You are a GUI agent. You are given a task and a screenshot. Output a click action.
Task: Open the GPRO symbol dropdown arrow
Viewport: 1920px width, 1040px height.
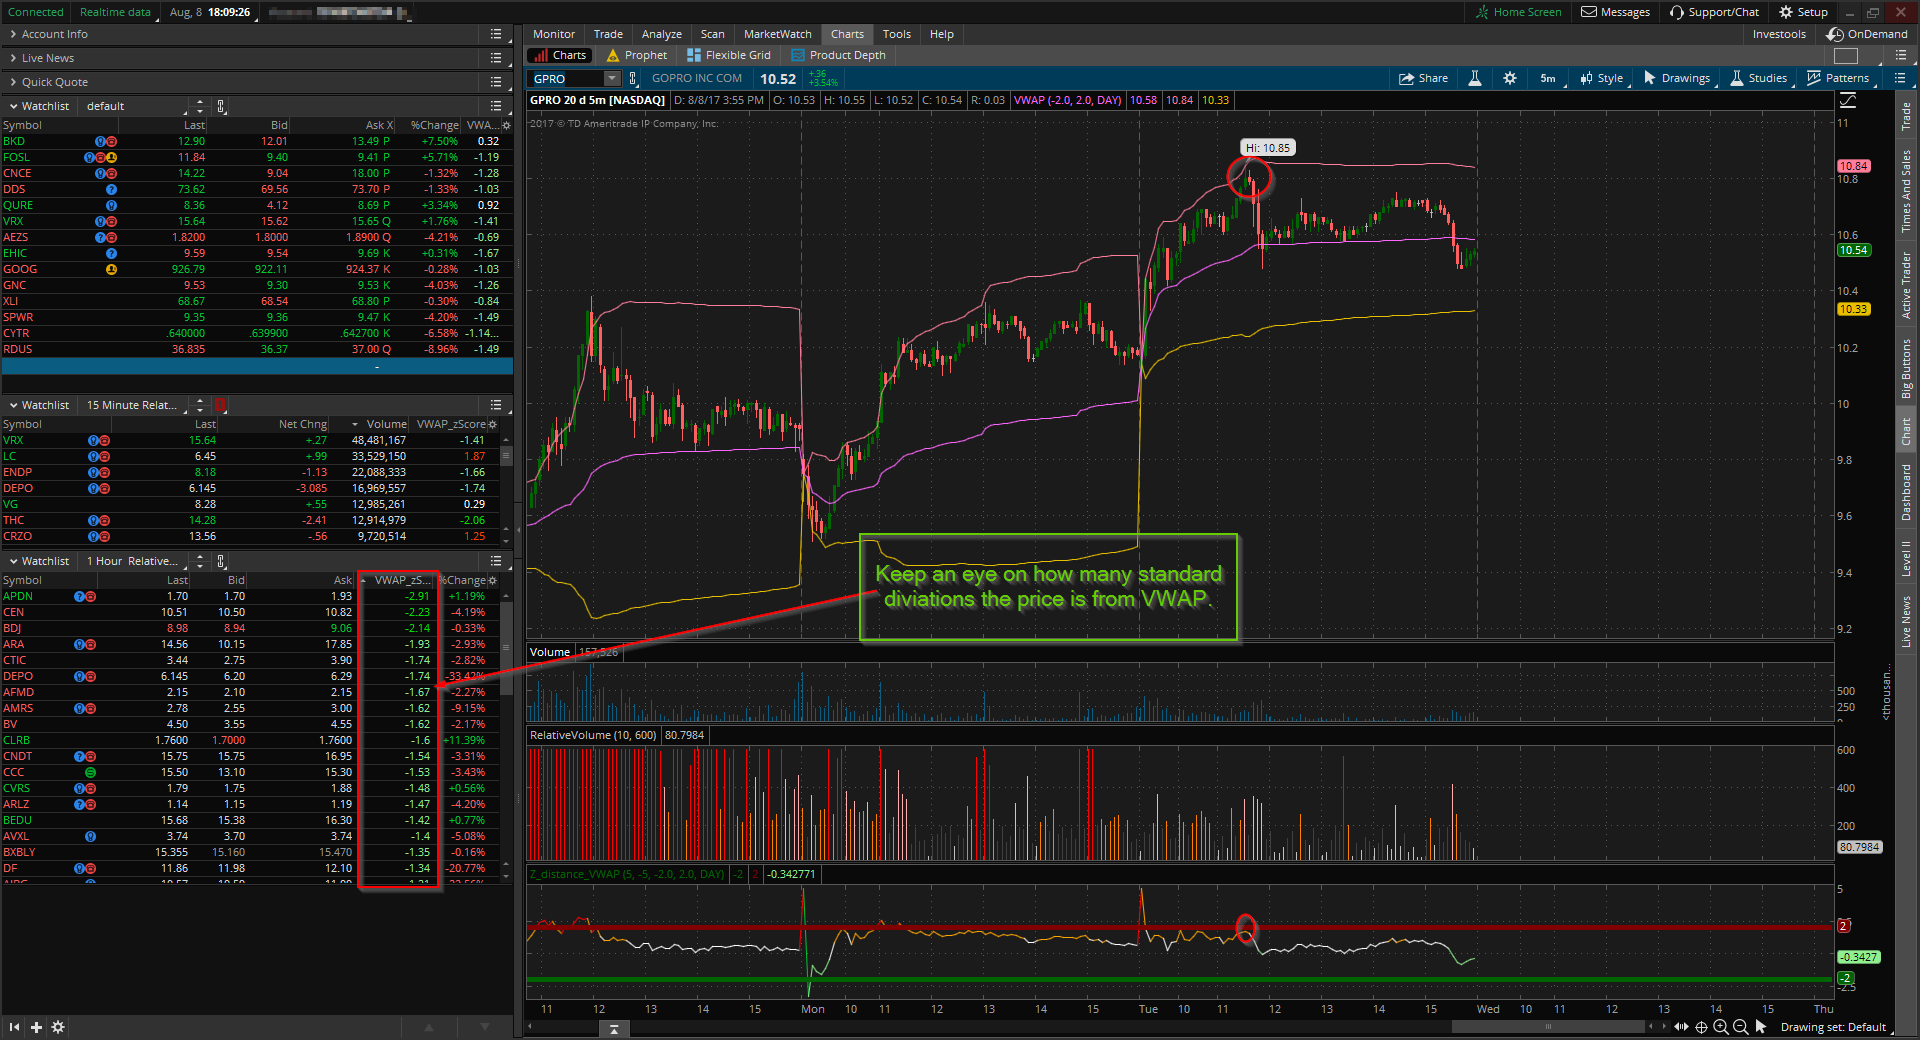click(x=612, y=78)
